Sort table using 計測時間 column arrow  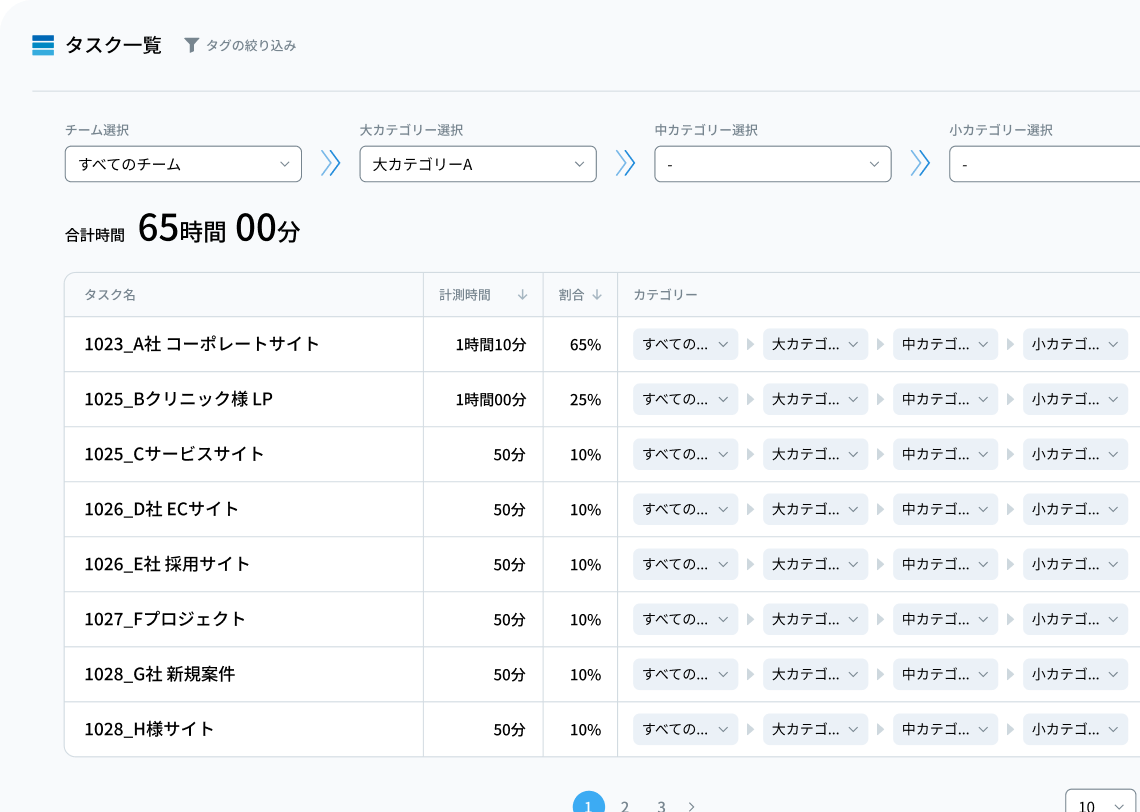click(523, 295)
